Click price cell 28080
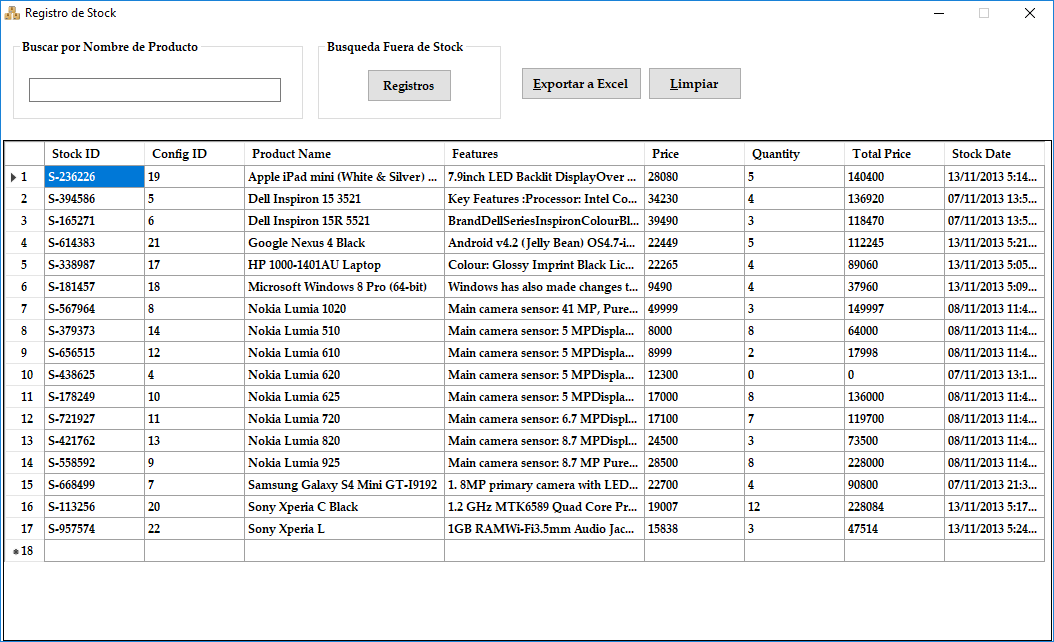1054x642 pixels. 694,177
